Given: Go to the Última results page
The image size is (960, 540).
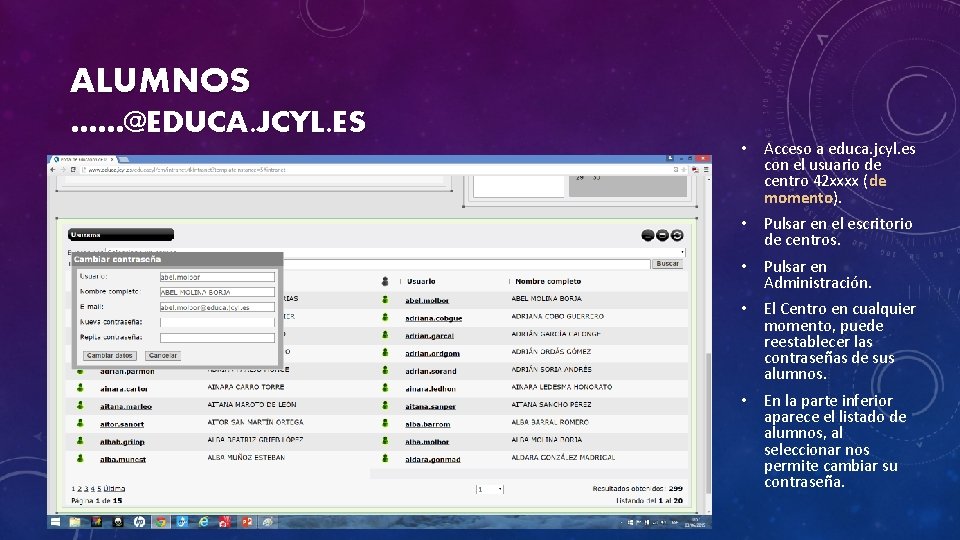Looking at the screenshot, I should 114,489.
